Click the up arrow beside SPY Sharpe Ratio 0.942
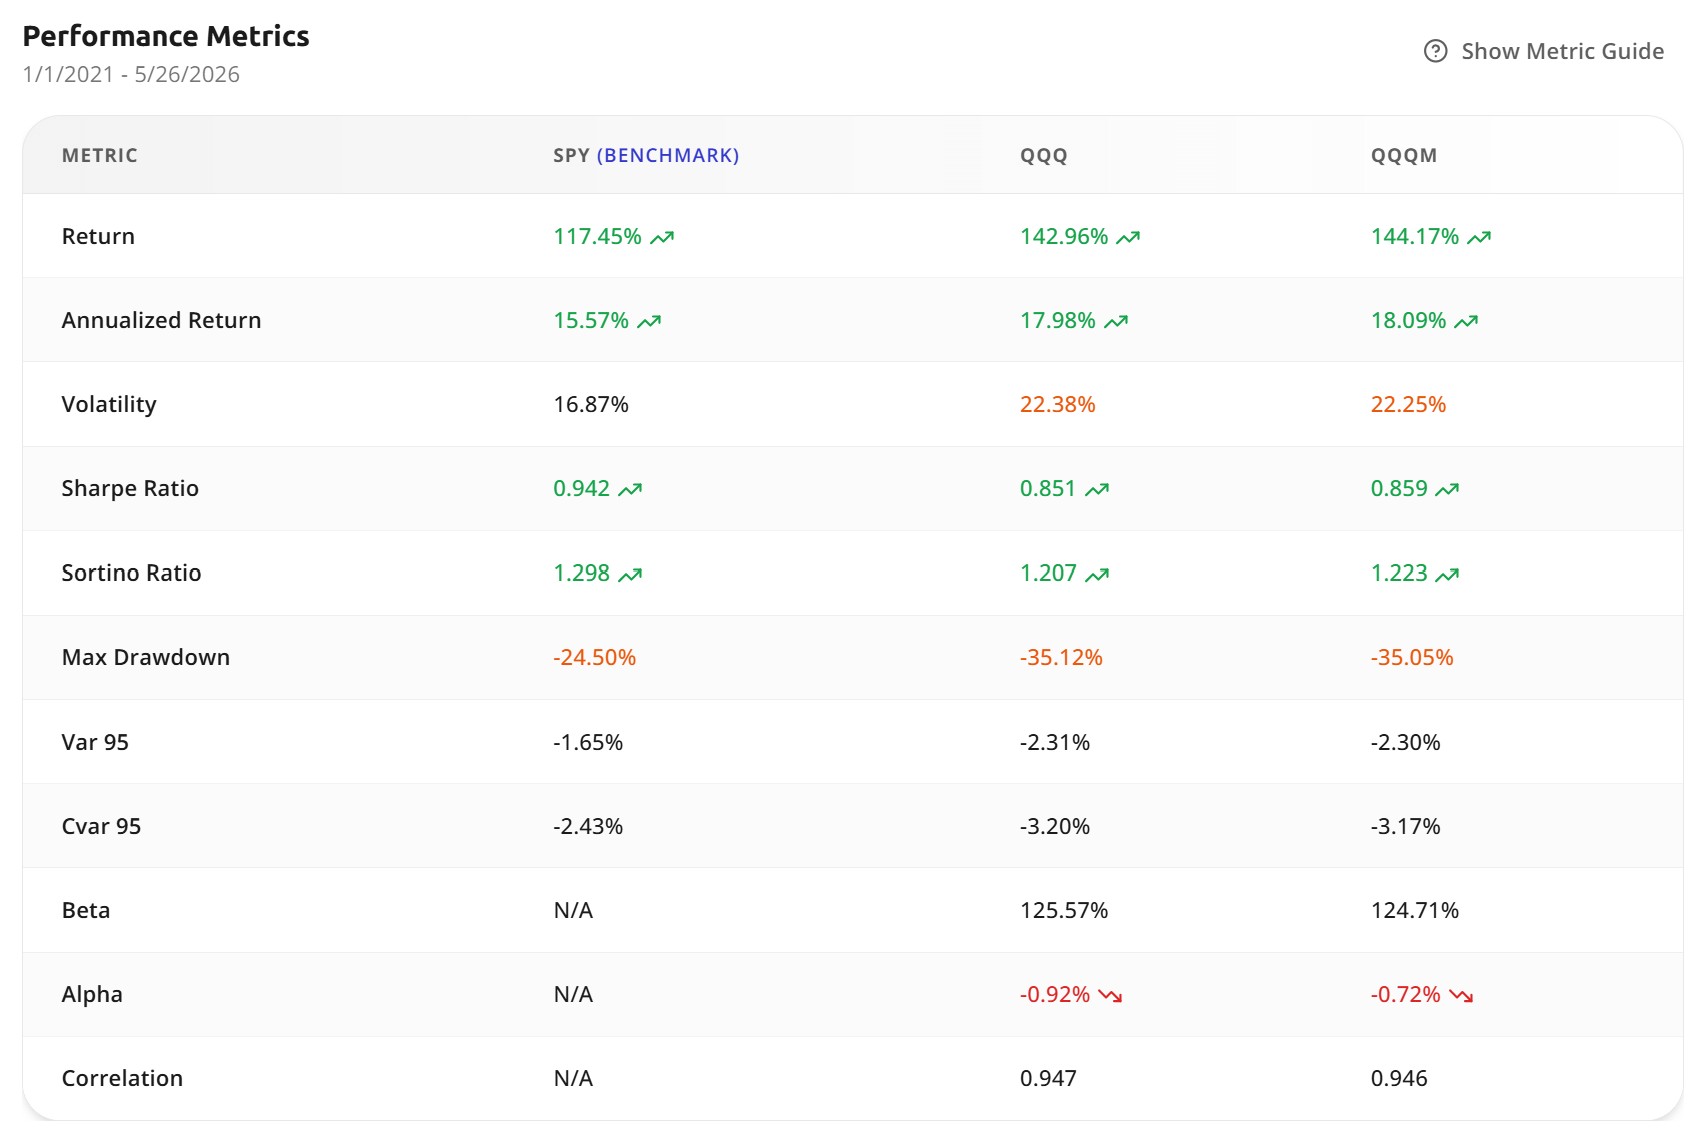This screenshot has width=1702, height=1138. (630, 489)
